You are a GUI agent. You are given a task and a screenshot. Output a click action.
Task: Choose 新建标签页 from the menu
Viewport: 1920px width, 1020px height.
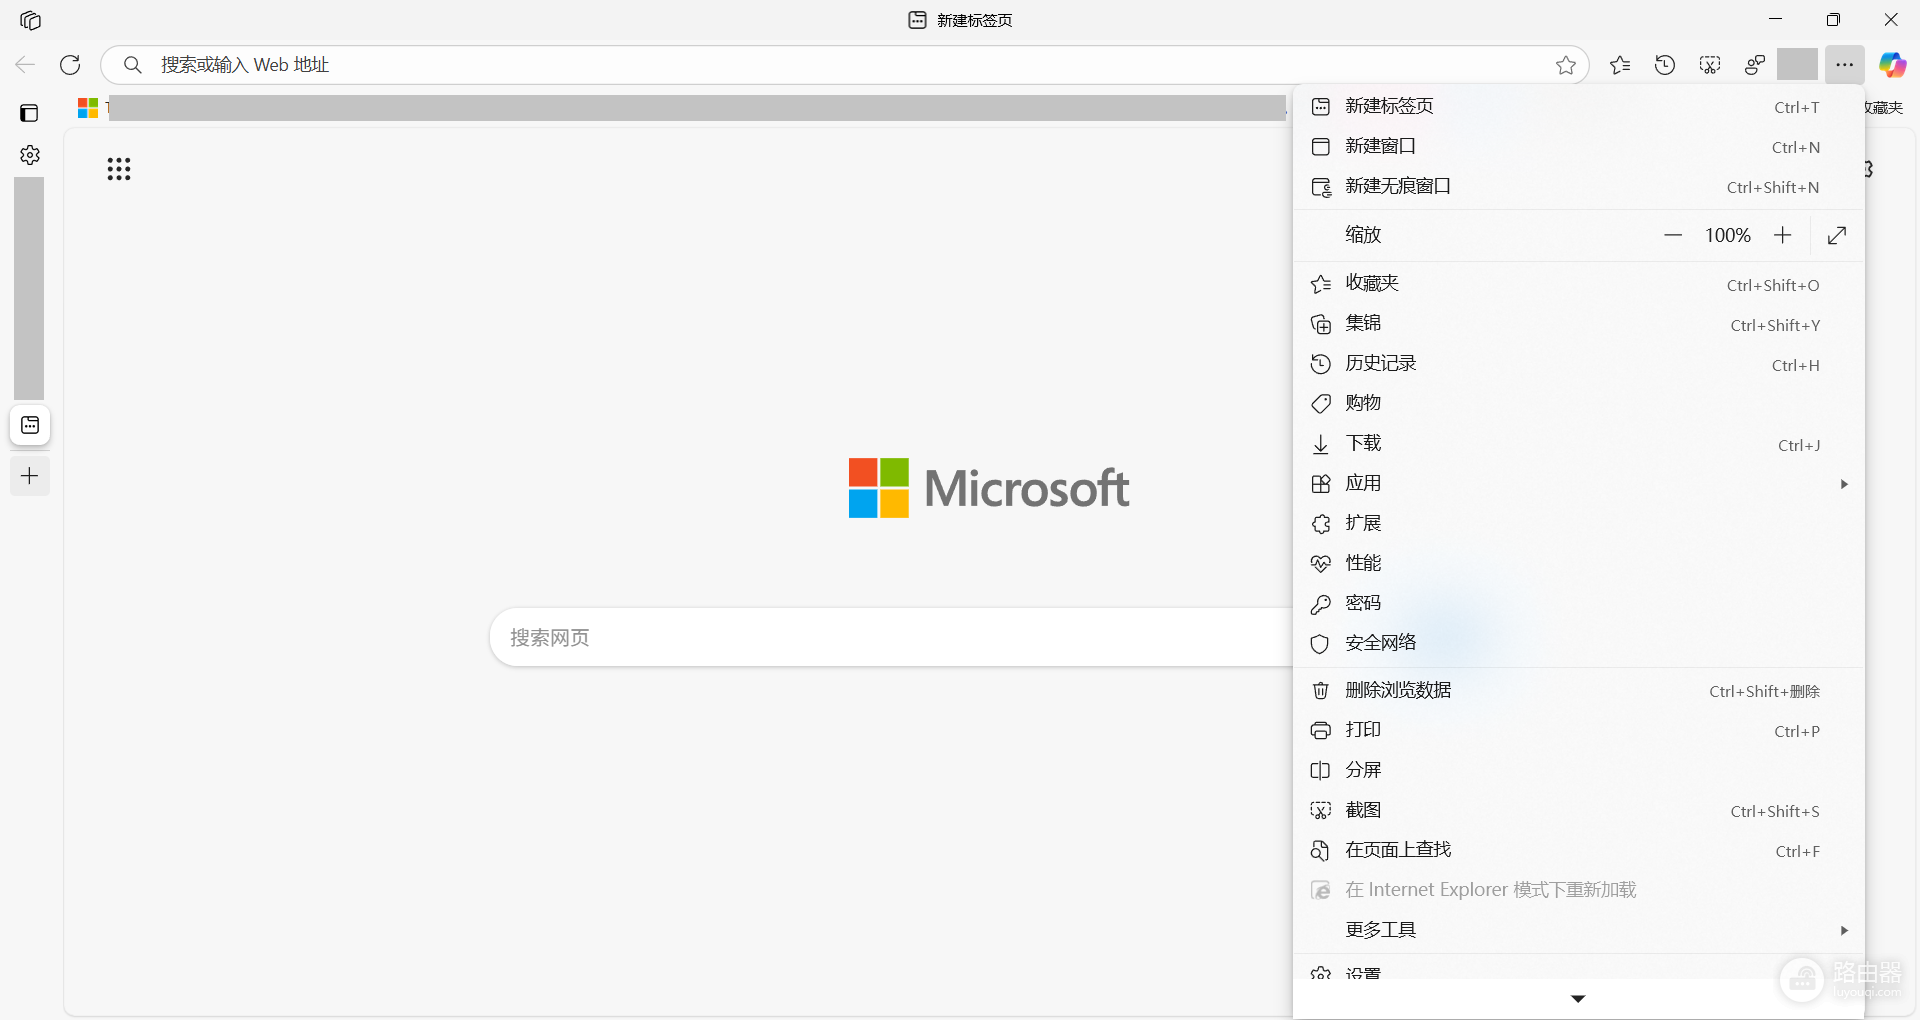[x=1579, y=106]
